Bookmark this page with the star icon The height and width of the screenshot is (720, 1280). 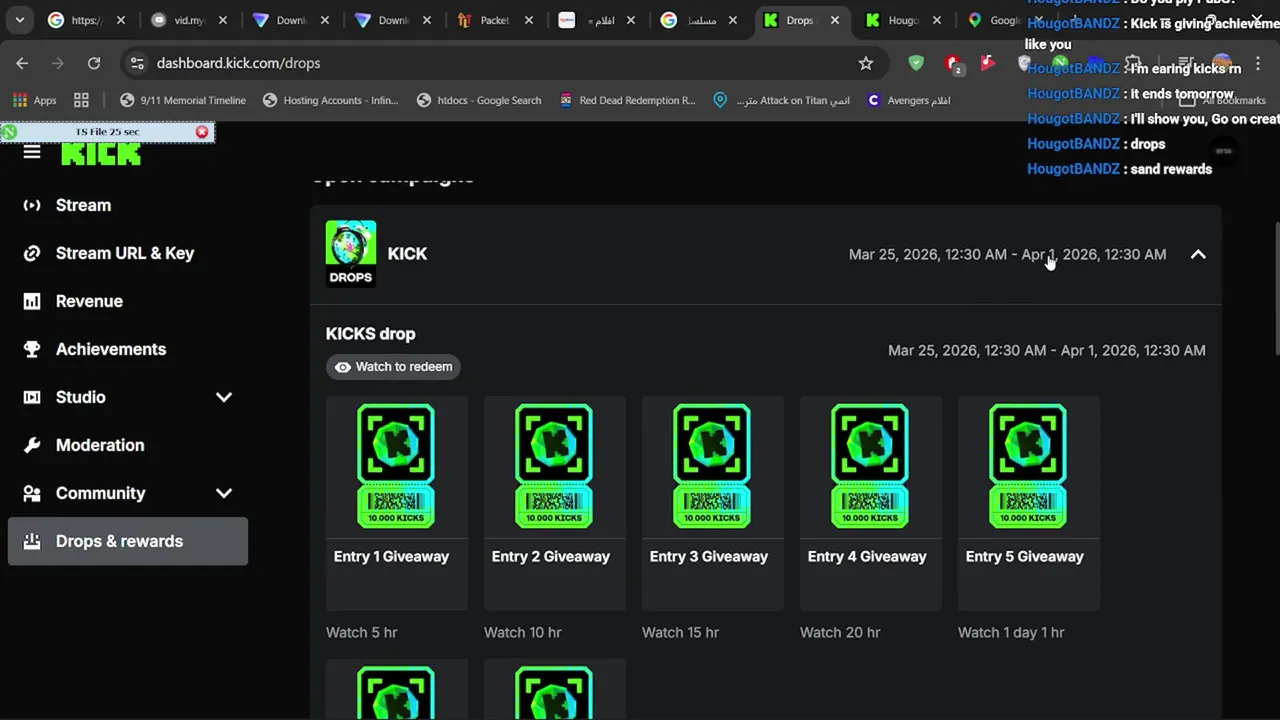coord(866,63)
